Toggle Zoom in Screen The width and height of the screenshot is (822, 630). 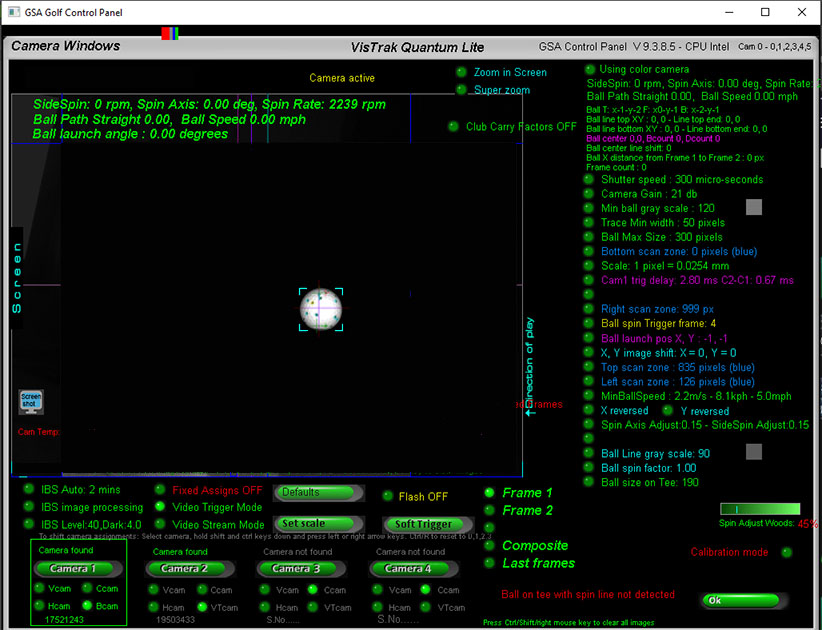(461, 72)
